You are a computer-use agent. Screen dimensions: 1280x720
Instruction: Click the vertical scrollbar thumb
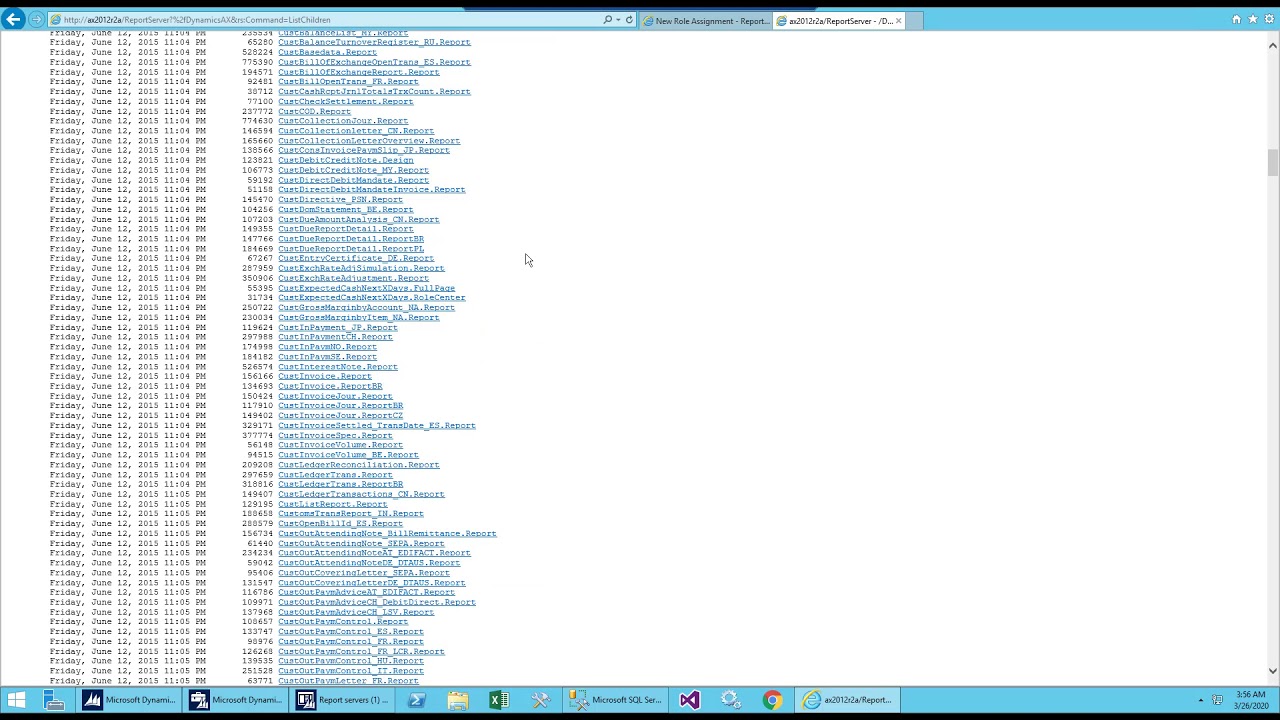pyautogui.click(x=1273, y=162)
